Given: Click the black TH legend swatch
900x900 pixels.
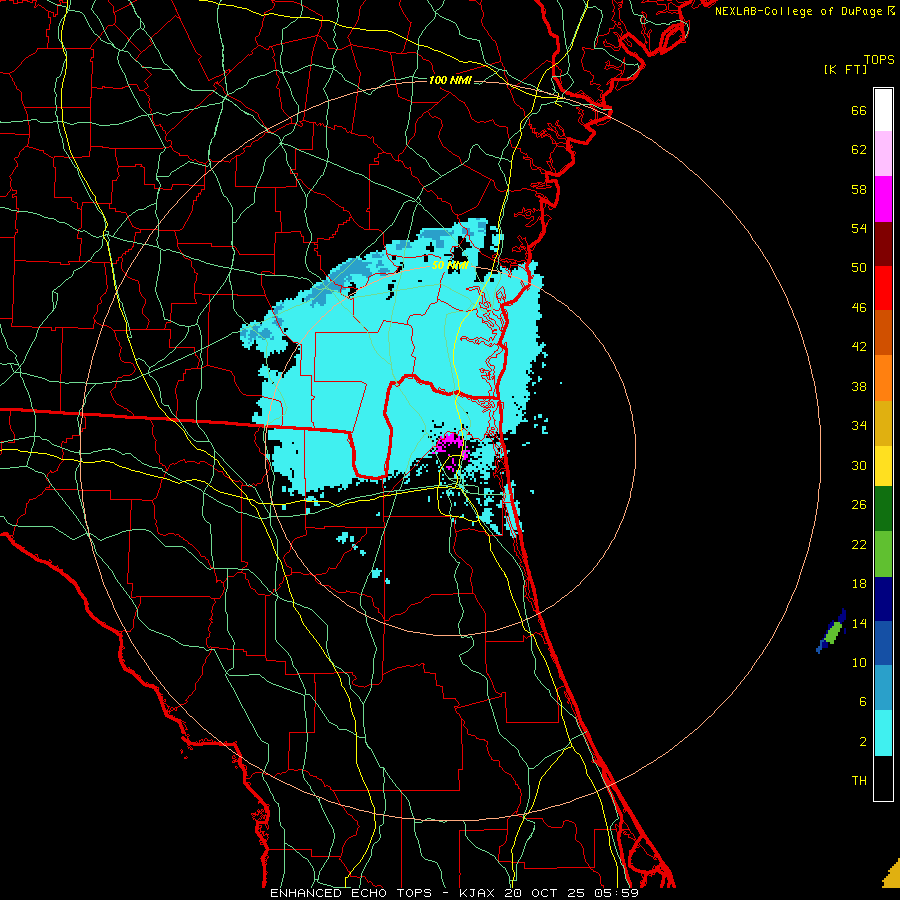Looking at the screenshot, I should coord(883,778).
